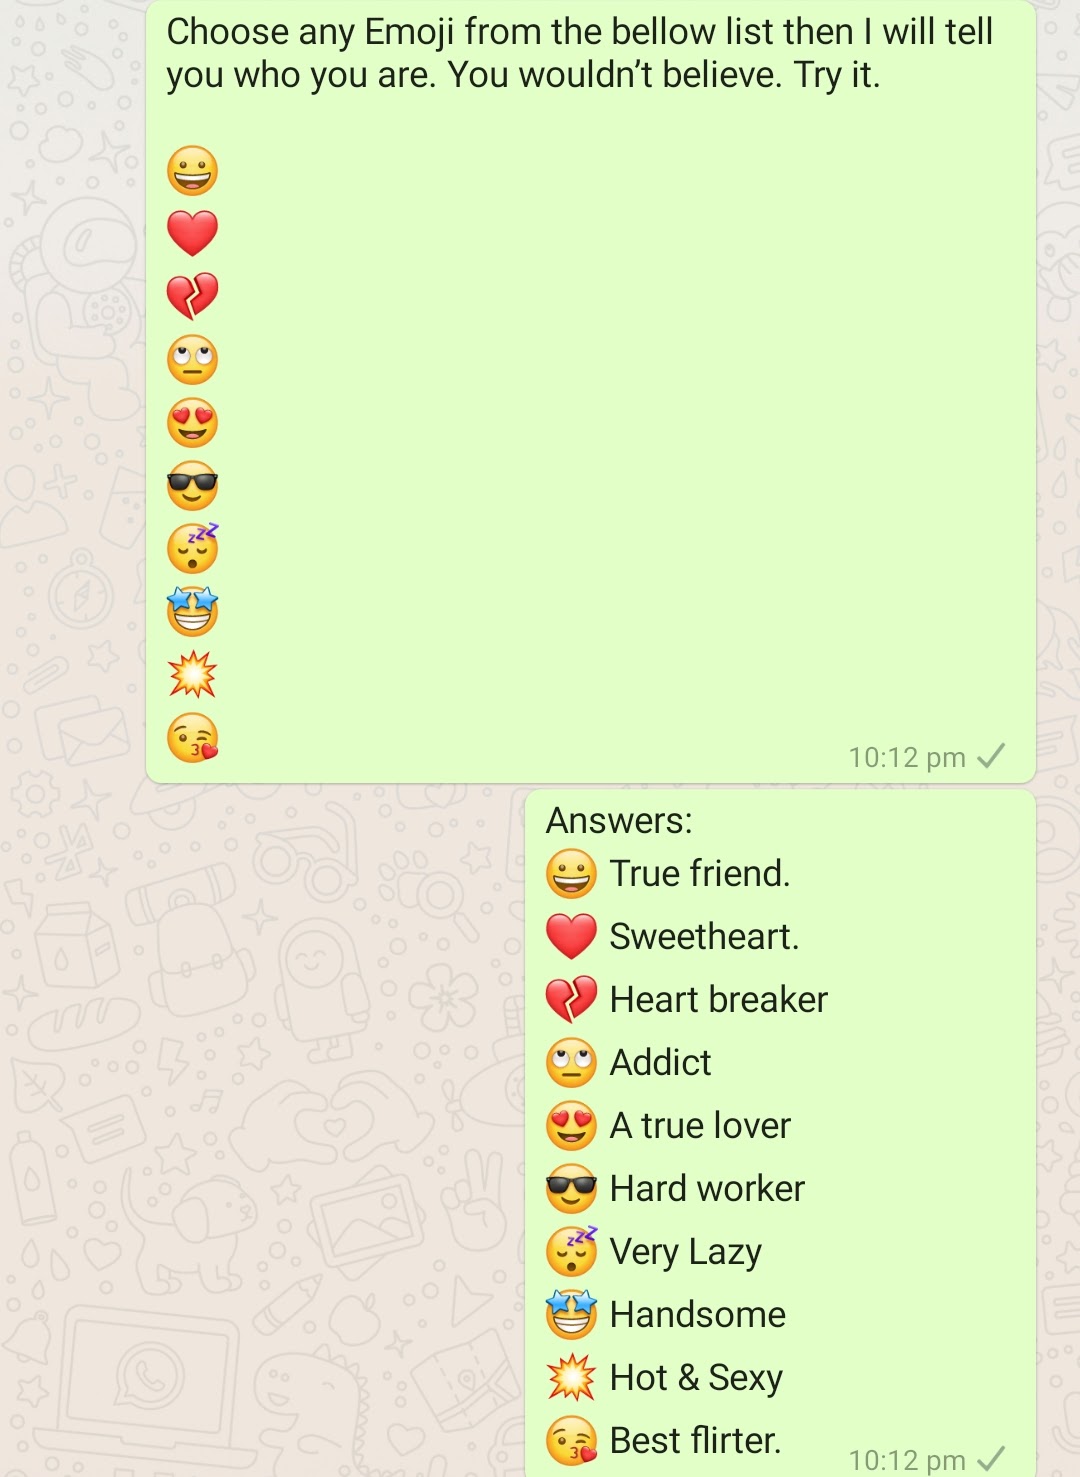
Task: Tap the heart-eyes emoji in first message
Action: 192,423
